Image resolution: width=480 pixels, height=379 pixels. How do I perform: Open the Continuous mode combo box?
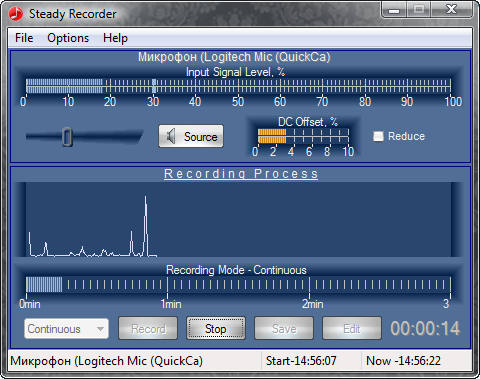(x=66, y=329)
